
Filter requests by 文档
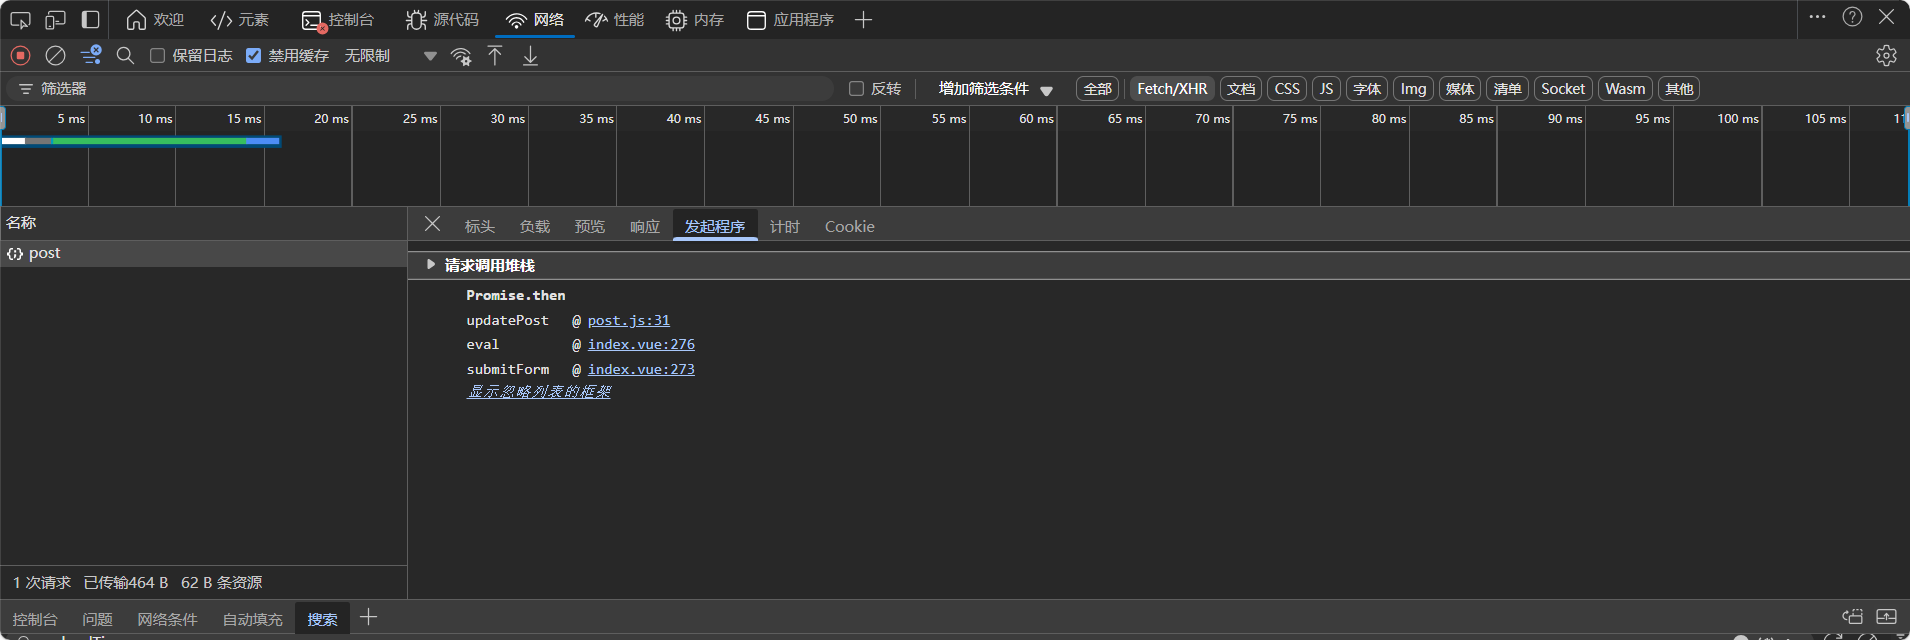(1240, 89)
